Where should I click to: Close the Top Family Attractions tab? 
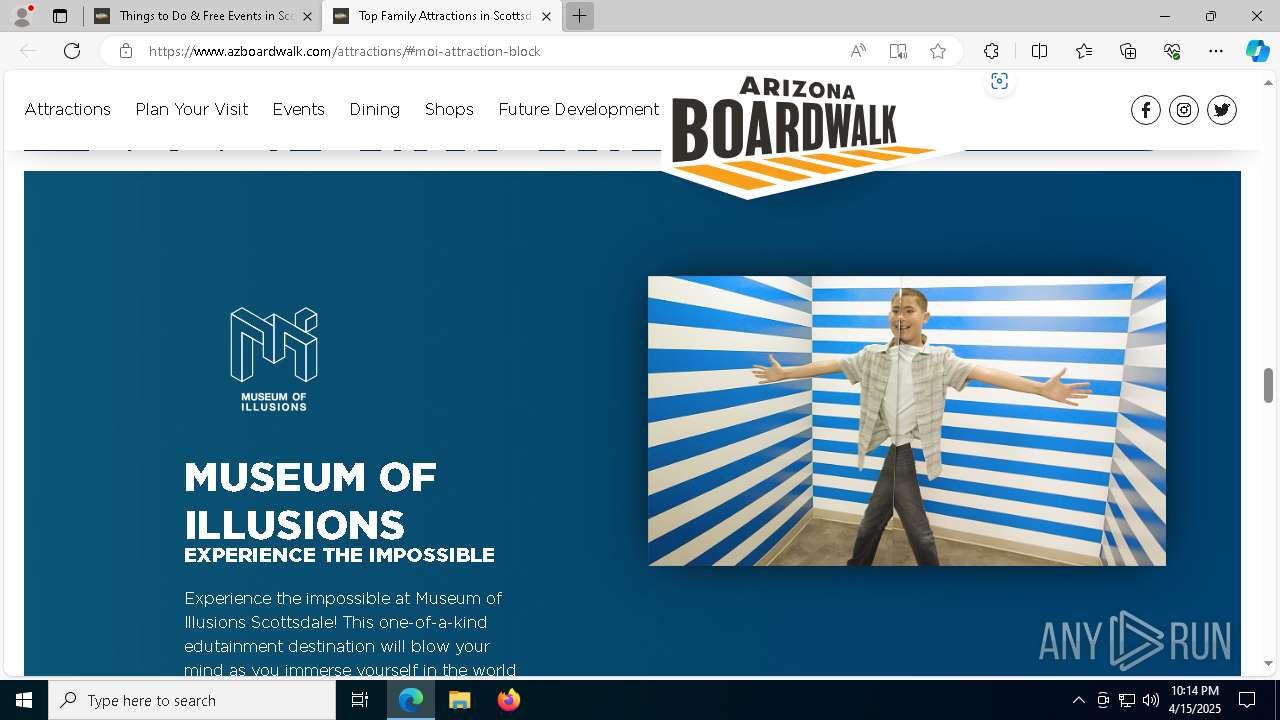coord(546,16)
